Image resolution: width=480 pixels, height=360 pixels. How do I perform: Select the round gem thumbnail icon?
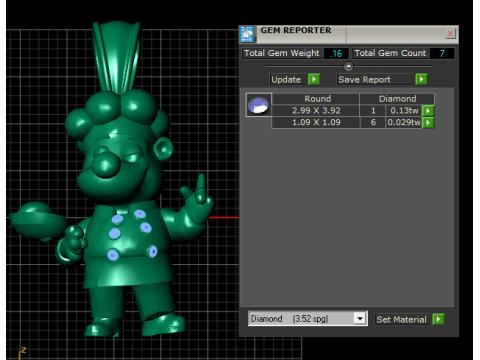[259, 105]
